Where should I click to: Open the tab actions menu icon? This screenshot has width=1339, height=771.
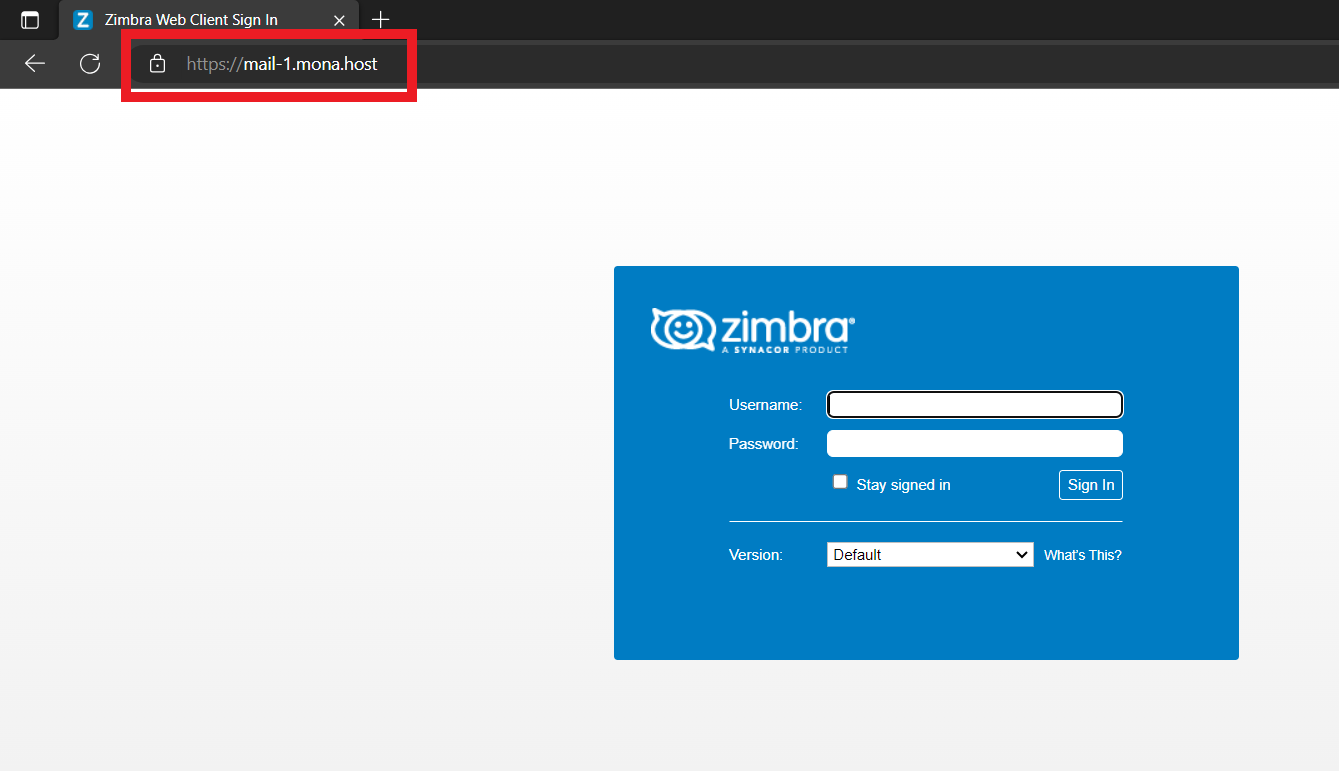coord(30,20)
